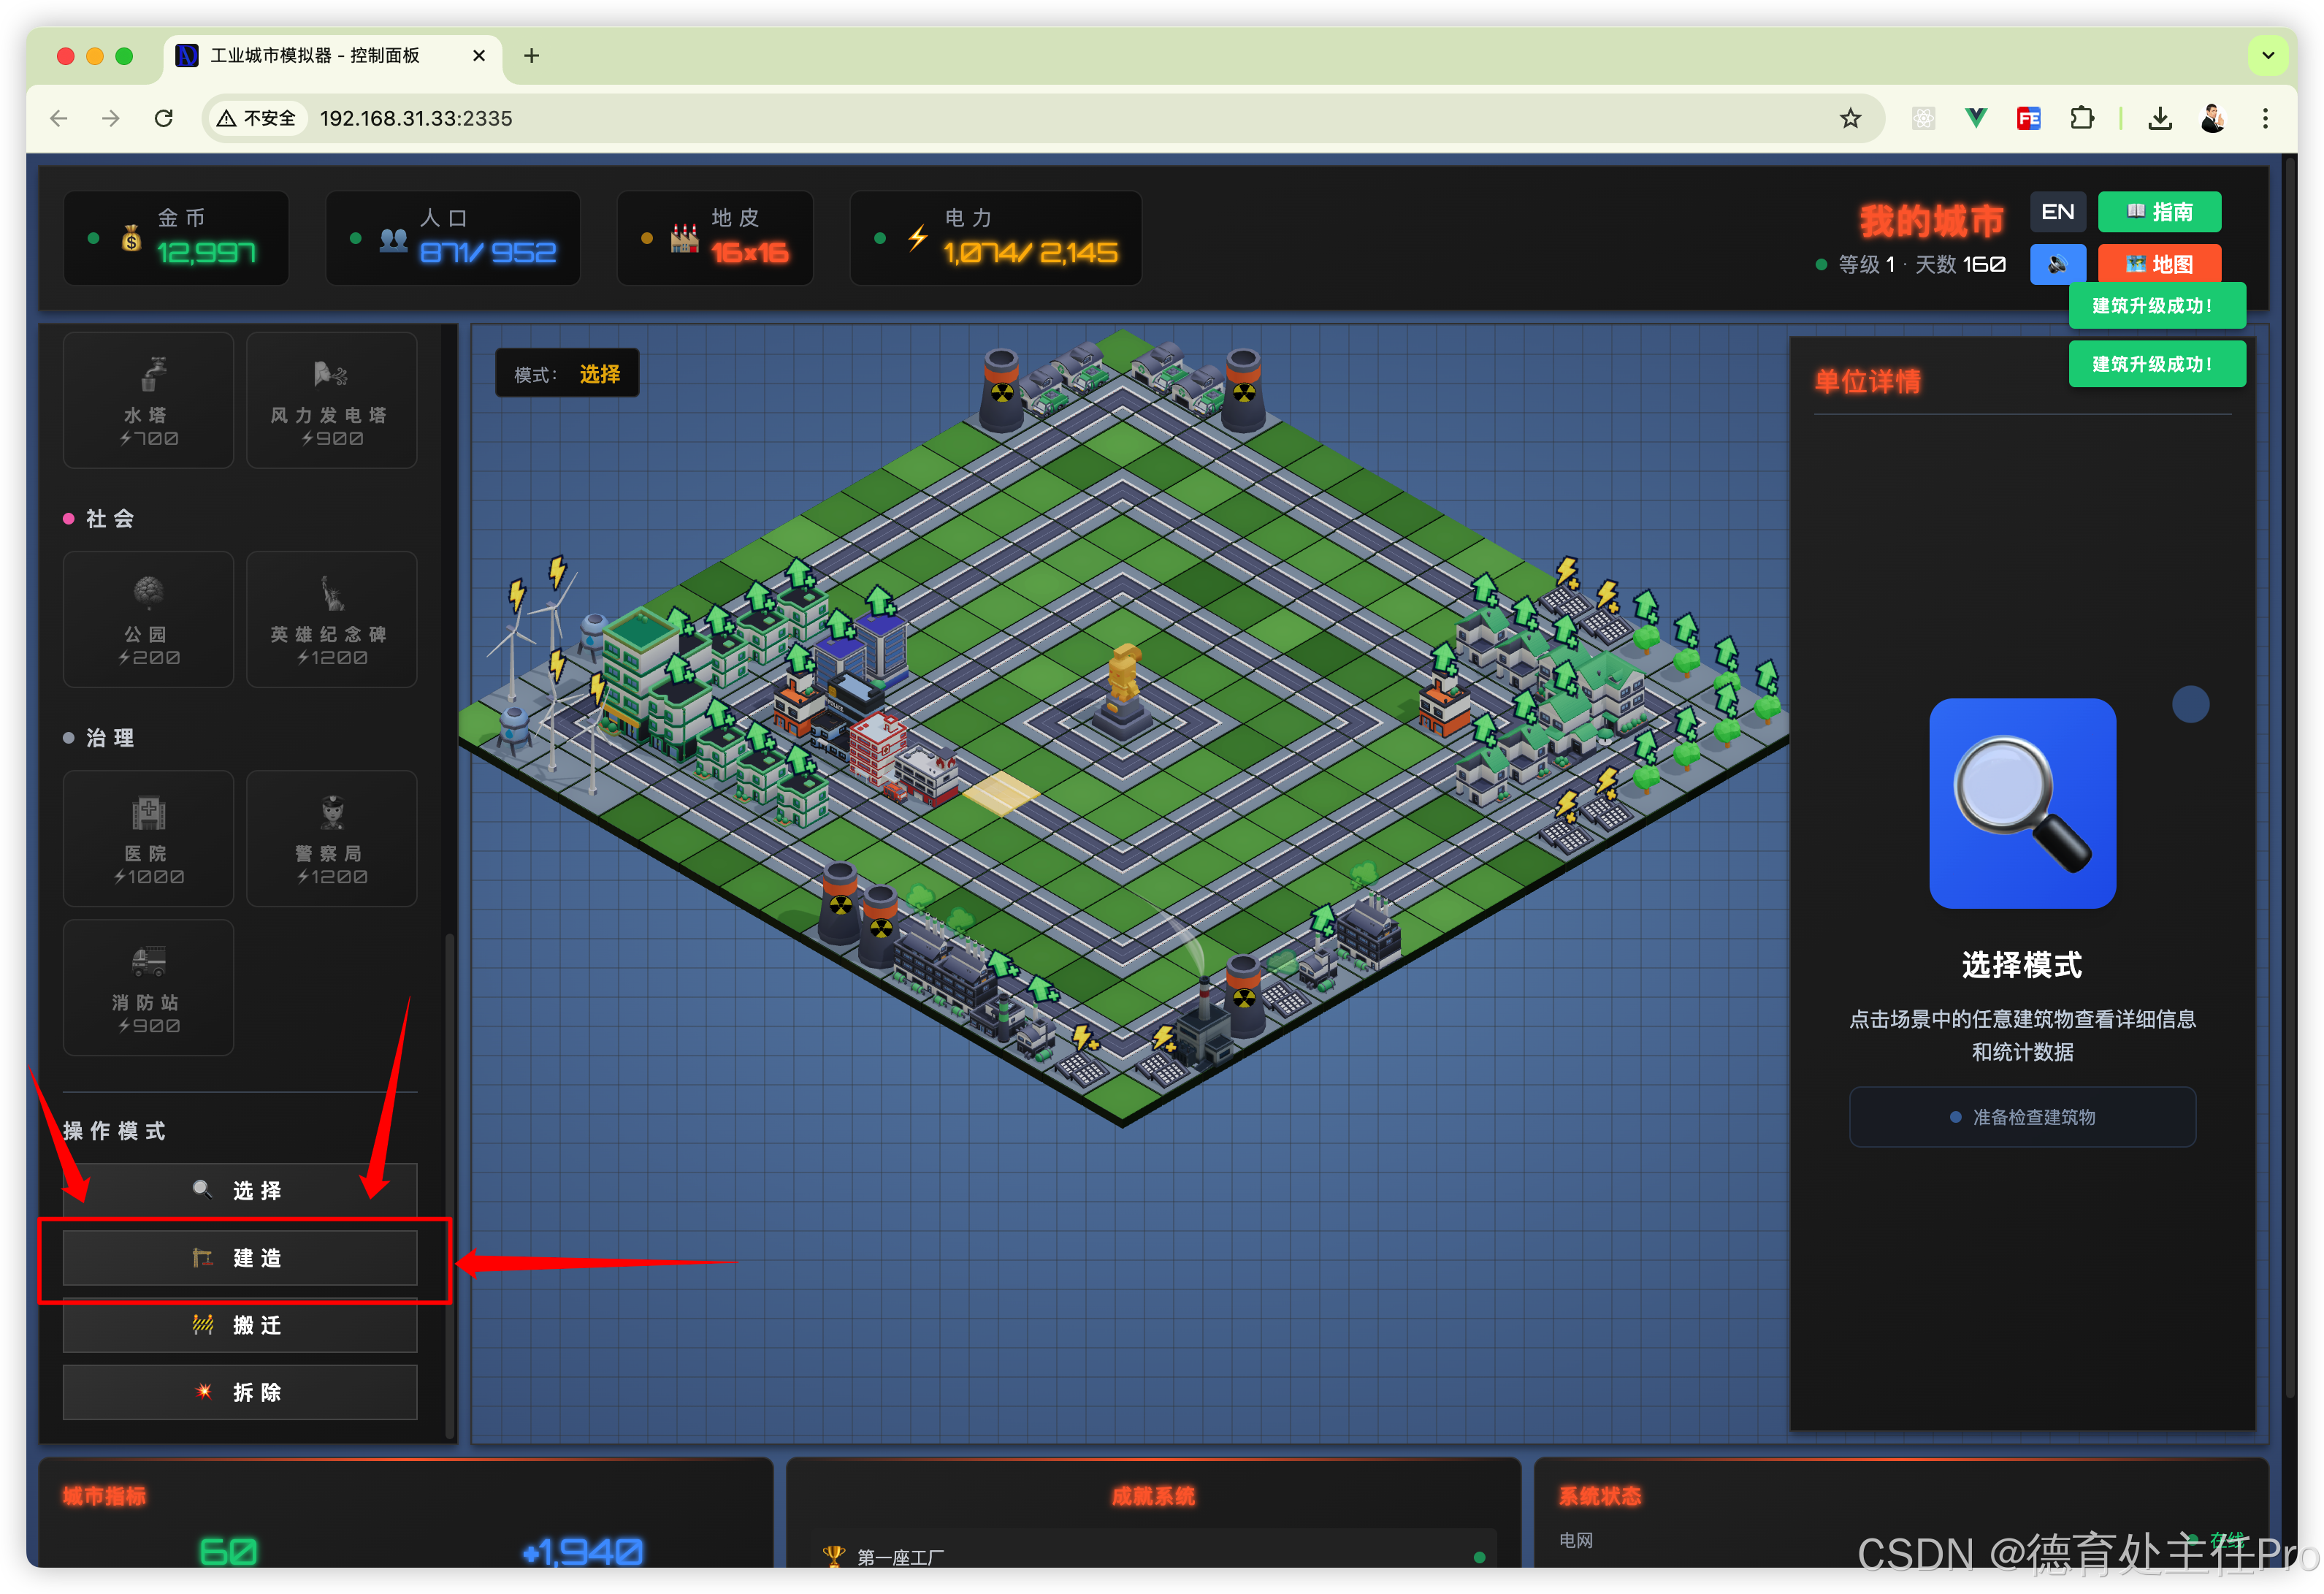The width and height of the screenshot is (2324, 1594).
Task: Select the Fire Station building card
Action: [148, 987]
